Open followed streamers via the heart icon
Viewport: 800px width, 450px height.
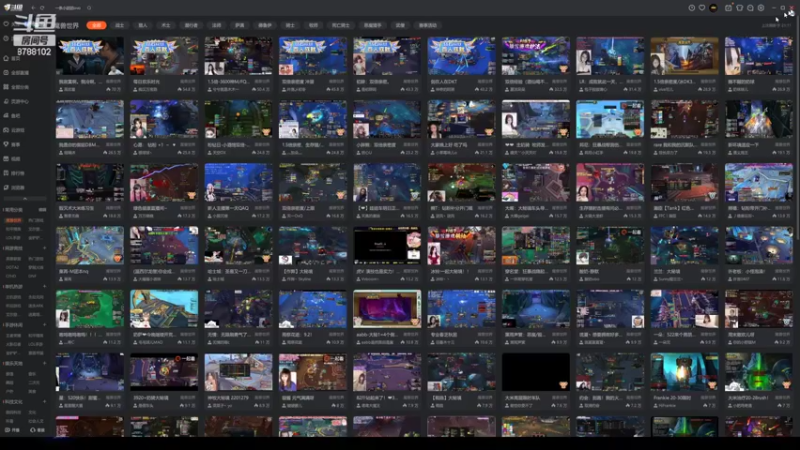pyautogui.click(x=702, y=8)
